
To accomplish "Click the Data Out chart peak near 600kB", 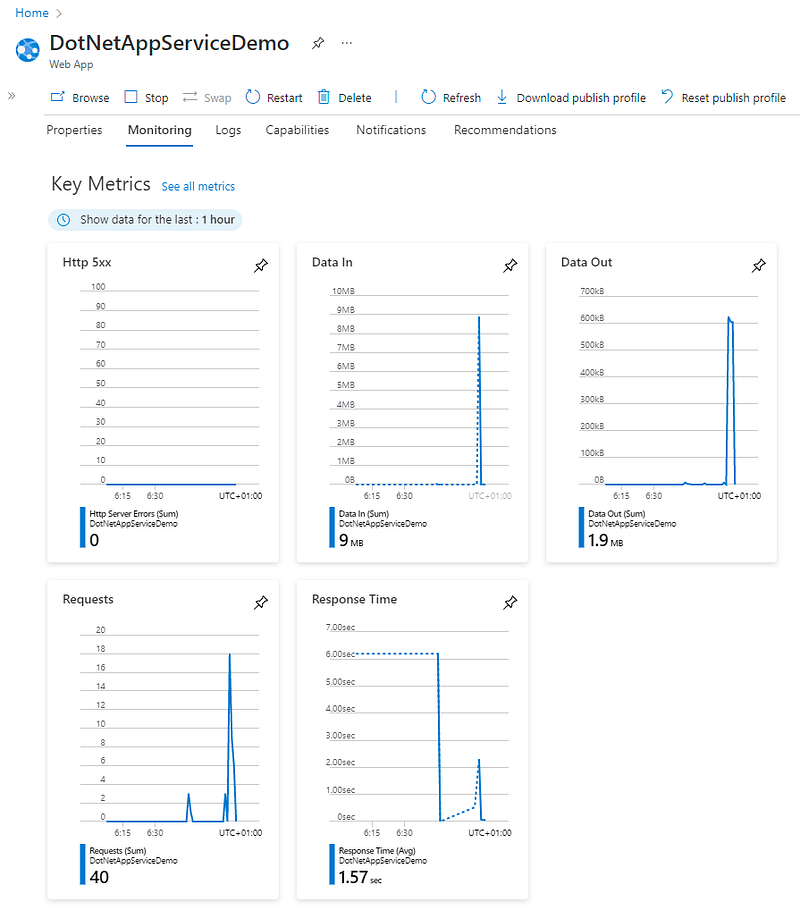I will point(730,319).
